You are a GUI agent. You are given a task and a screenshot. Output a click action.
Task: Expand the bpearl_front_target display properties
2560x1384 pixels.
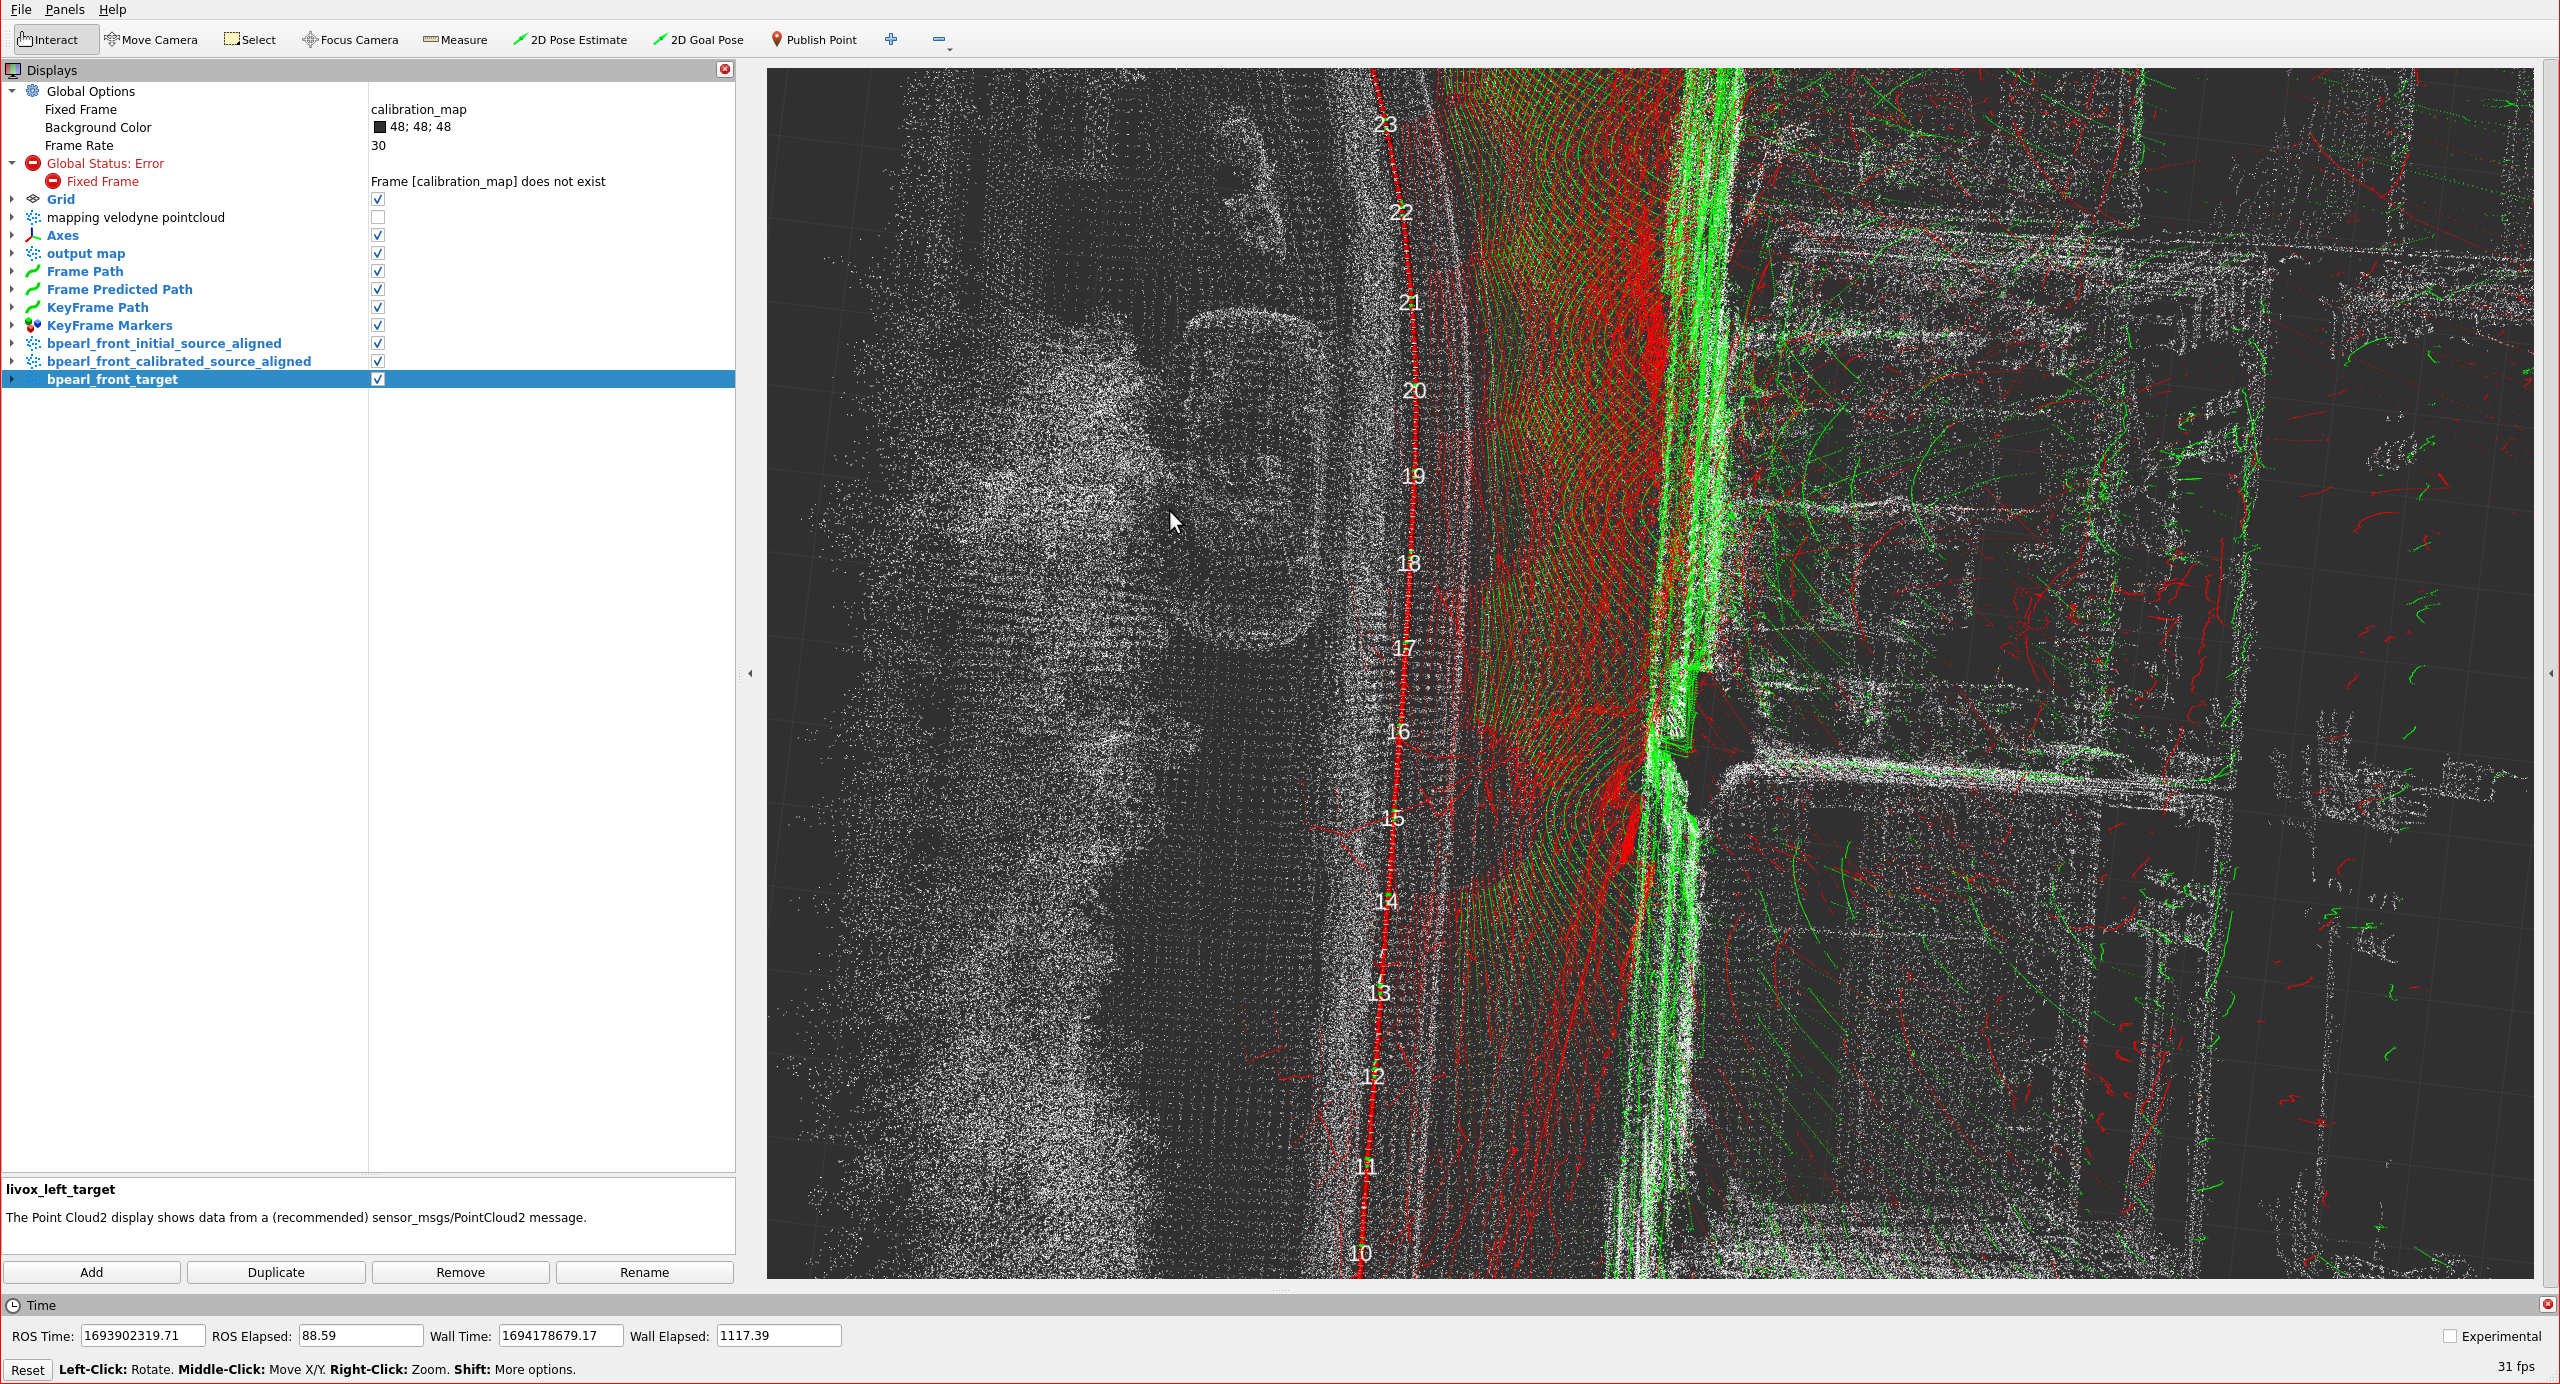point(11,379)
